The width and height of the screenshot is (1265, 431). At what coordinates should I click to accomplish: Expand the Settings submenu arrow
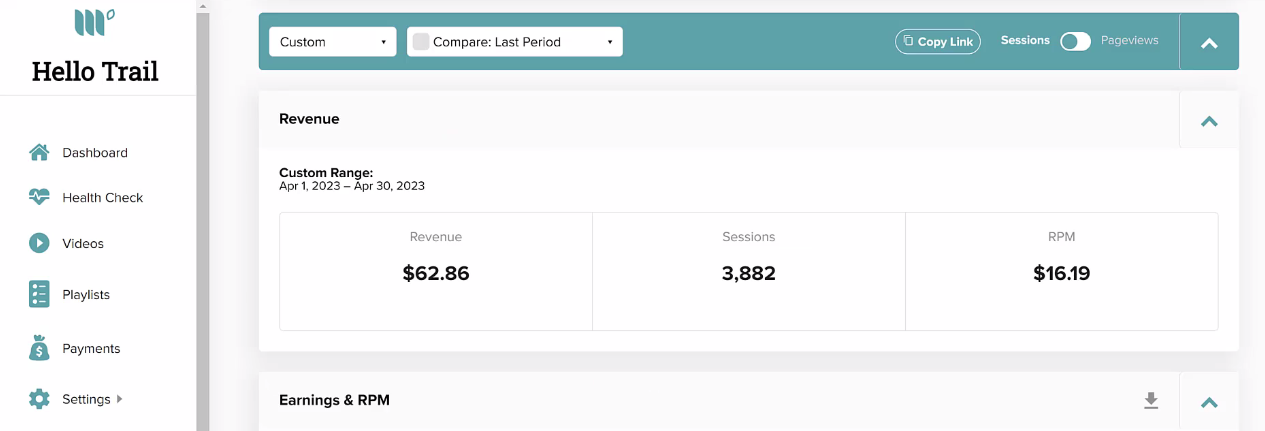pyautogui.click(x=120, y=399)
